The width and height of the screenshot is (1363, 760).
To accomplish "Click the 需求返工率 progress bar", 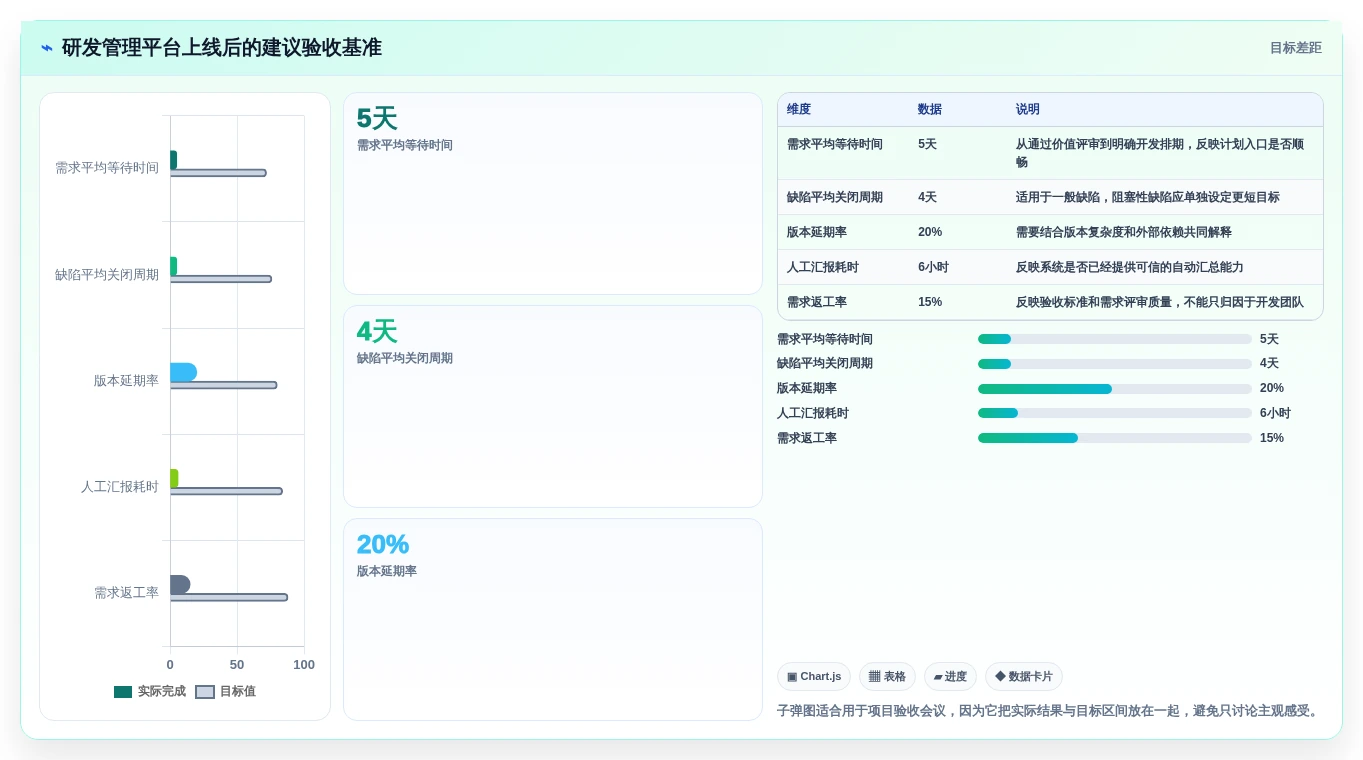I will (x=1115, y=438).
